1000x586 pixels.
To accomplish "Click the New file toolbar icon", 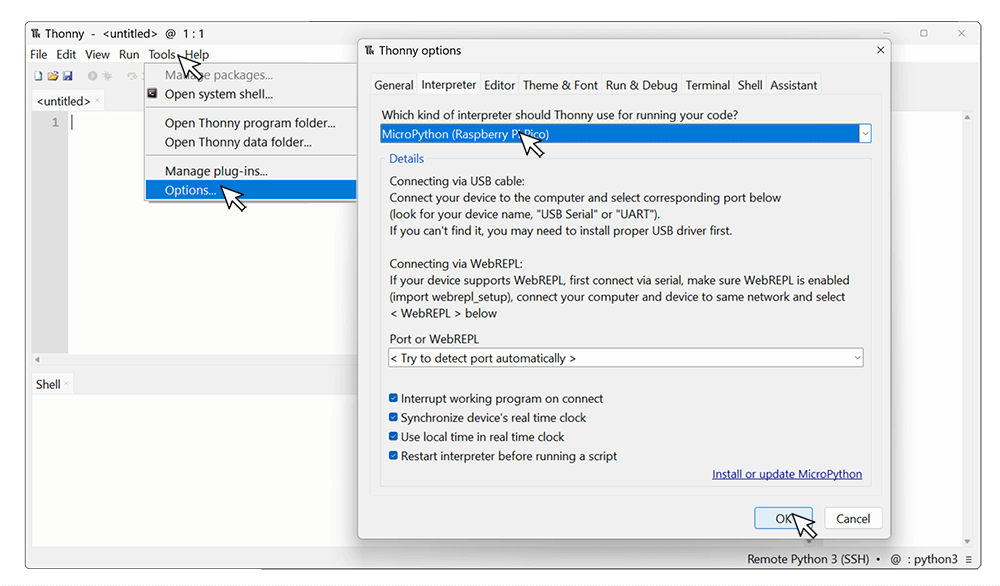I will pyautogui.click(x=38, y=76).
